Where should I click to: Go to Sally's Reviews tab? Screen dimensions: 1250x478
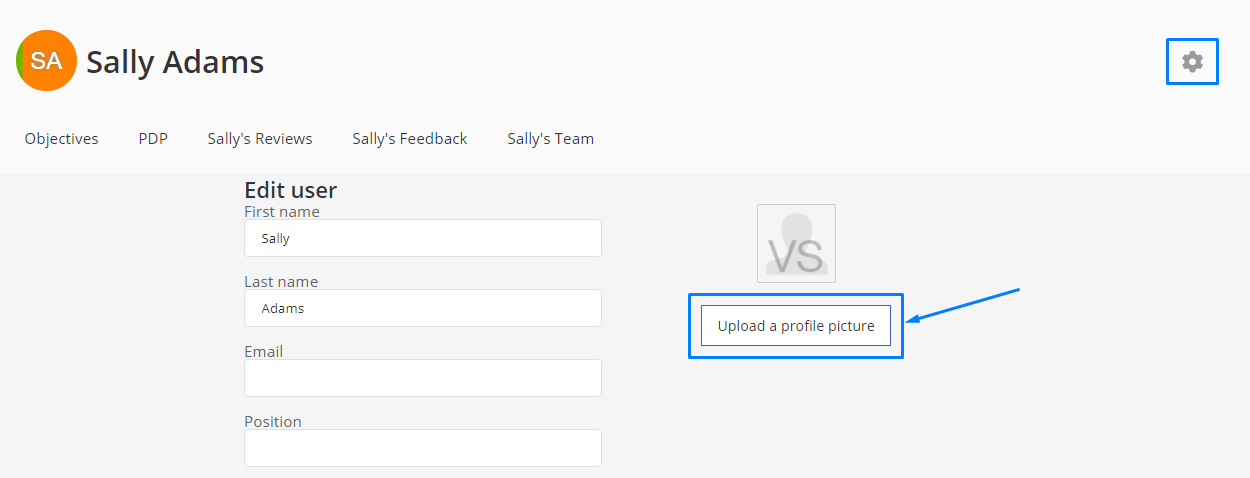(260, 139)
